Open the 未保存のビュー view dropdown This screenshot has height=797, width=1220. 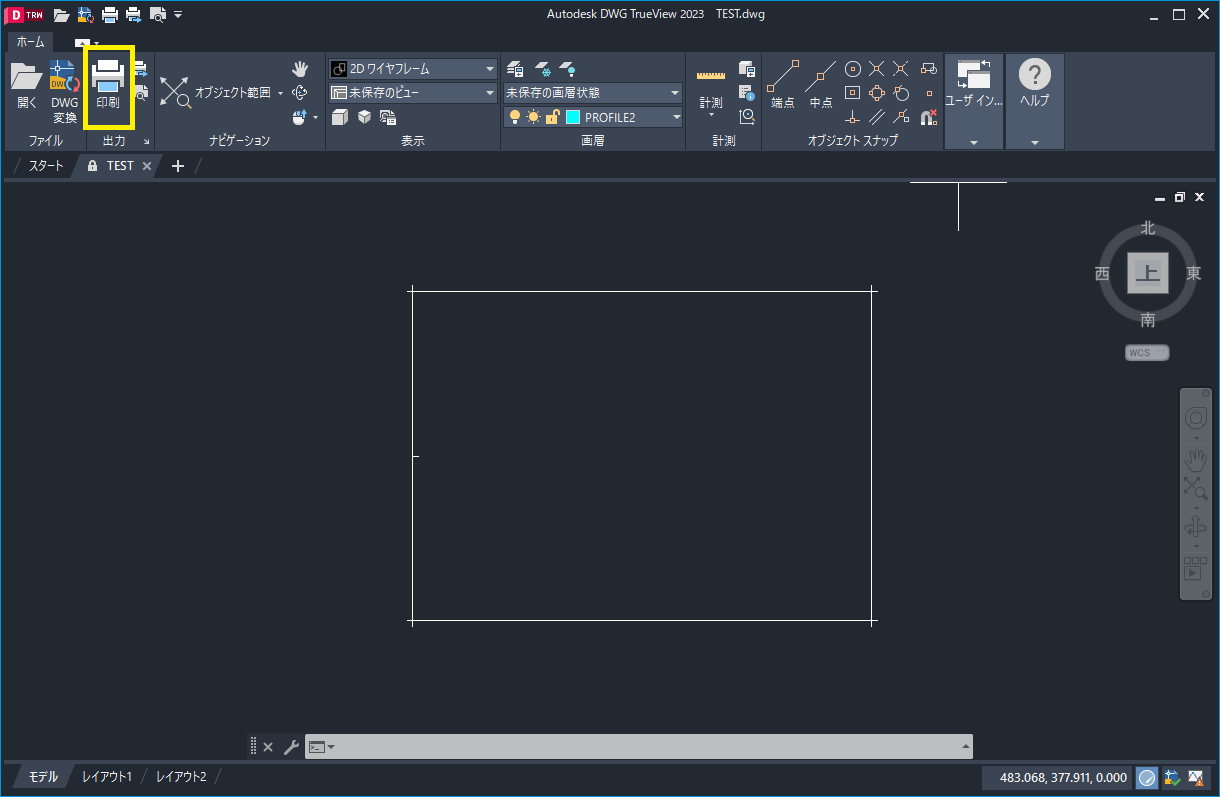(x=413, y=93)
